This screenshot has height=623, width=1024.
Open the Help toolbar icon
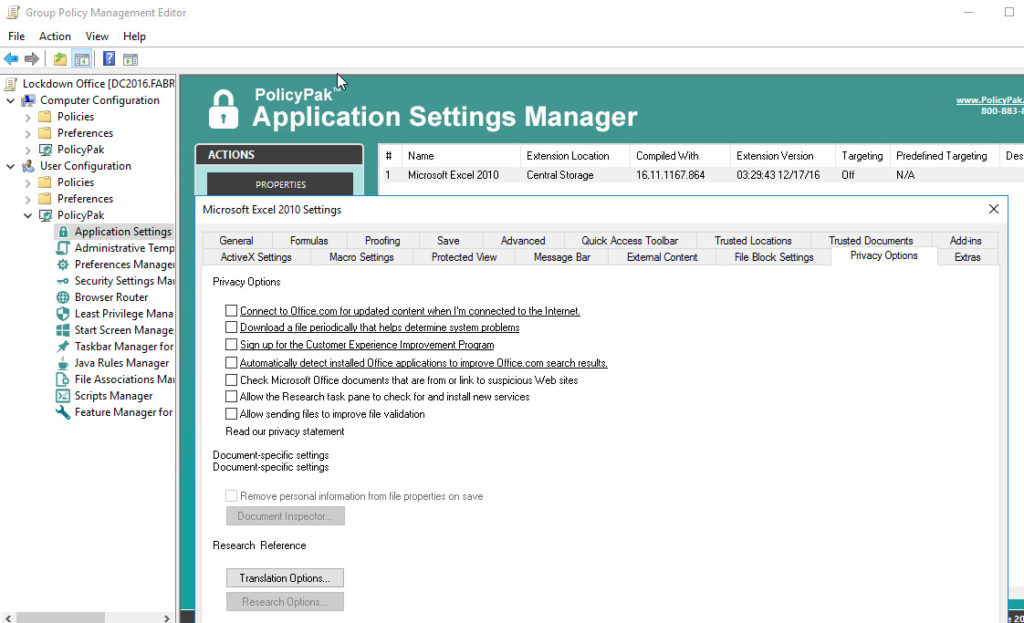(x=109, y=59)
